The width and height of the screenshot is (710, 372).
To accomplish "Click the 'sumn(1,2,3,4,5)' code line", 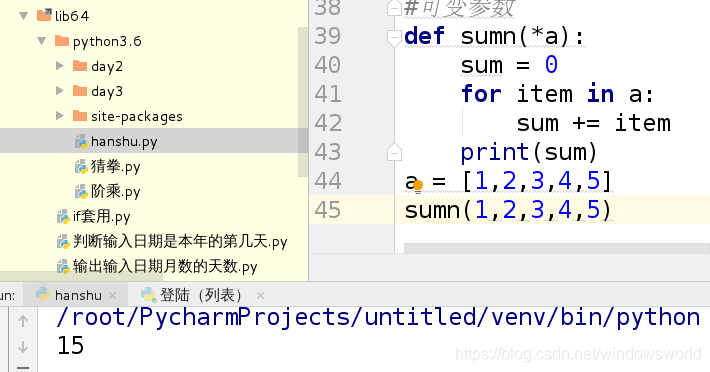I will click(508, 210).
